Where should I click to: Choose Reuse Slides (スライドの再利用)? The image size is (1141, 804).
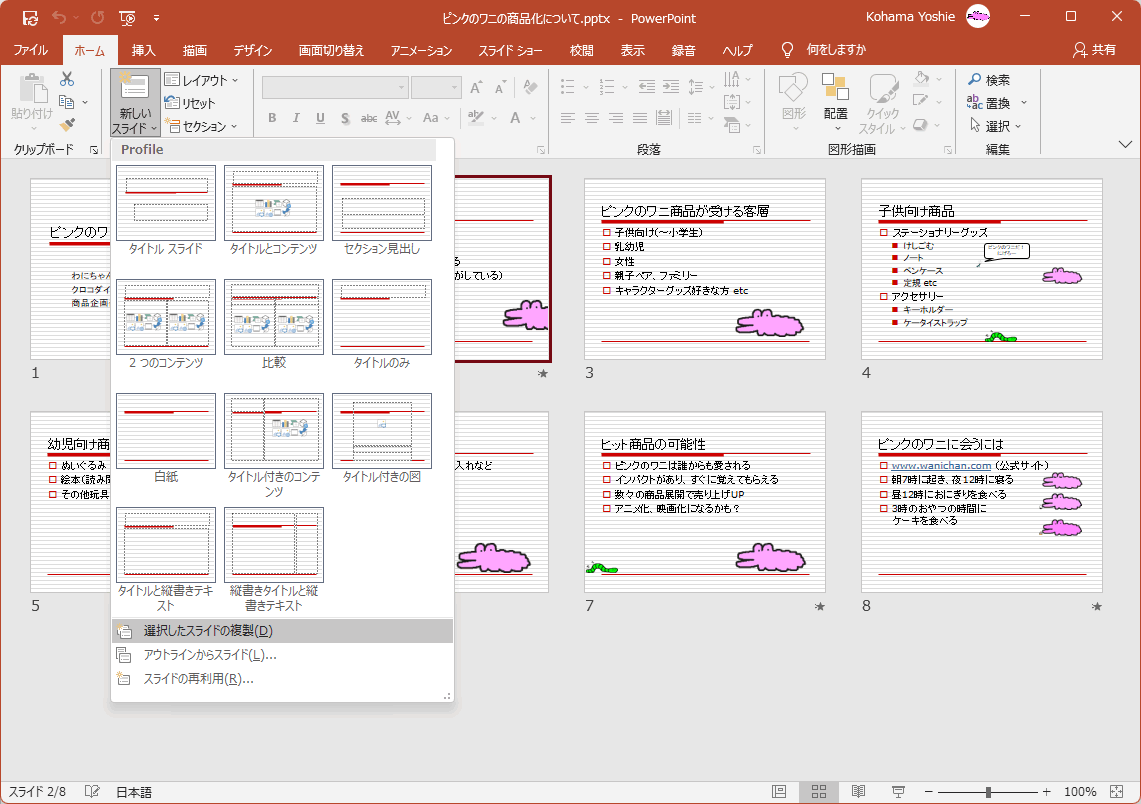(282, 679)
